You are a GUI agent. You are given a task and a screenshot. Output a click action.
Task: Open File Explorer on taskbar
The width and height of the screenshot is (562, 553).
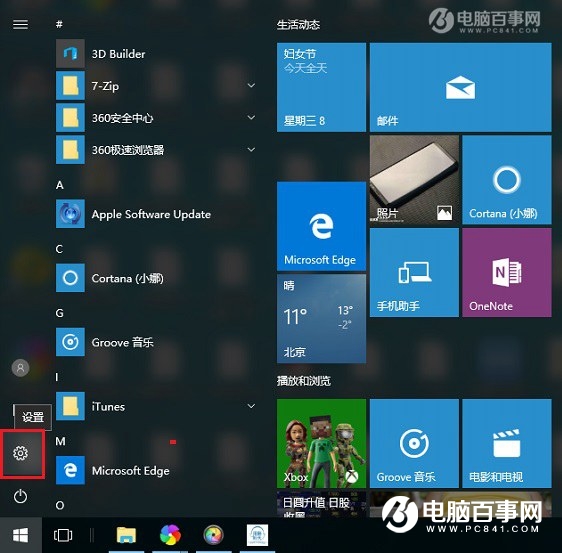coord(126,535)
